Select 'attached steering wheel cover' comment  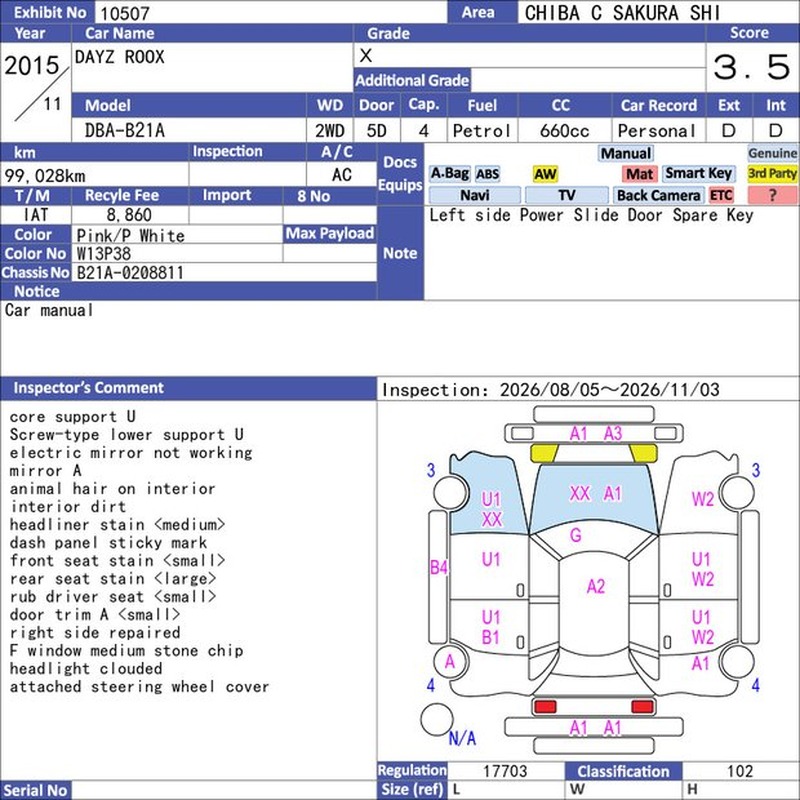click(139, 687)
